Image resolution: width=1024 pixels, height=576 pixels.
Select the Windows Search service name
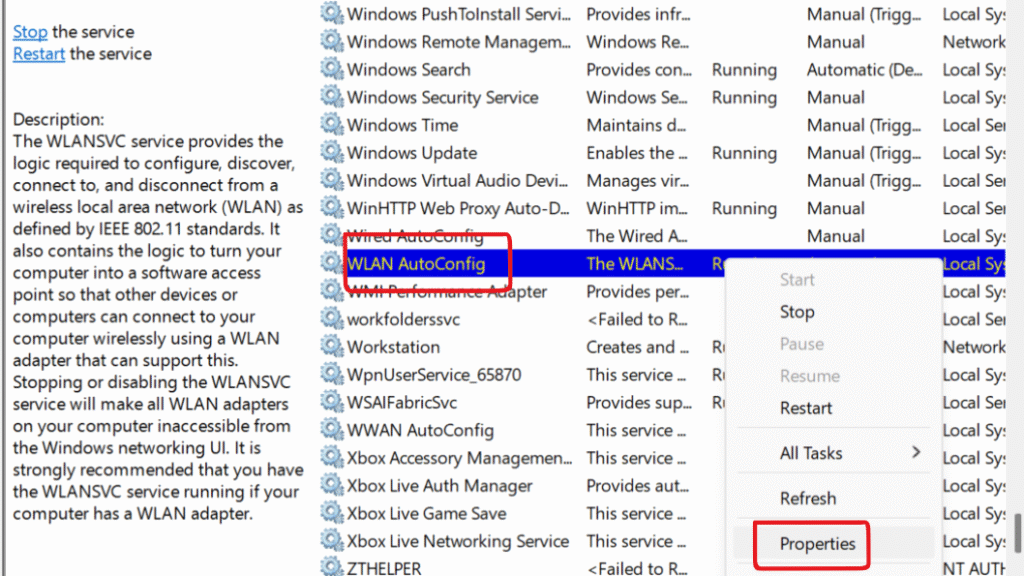408,69
